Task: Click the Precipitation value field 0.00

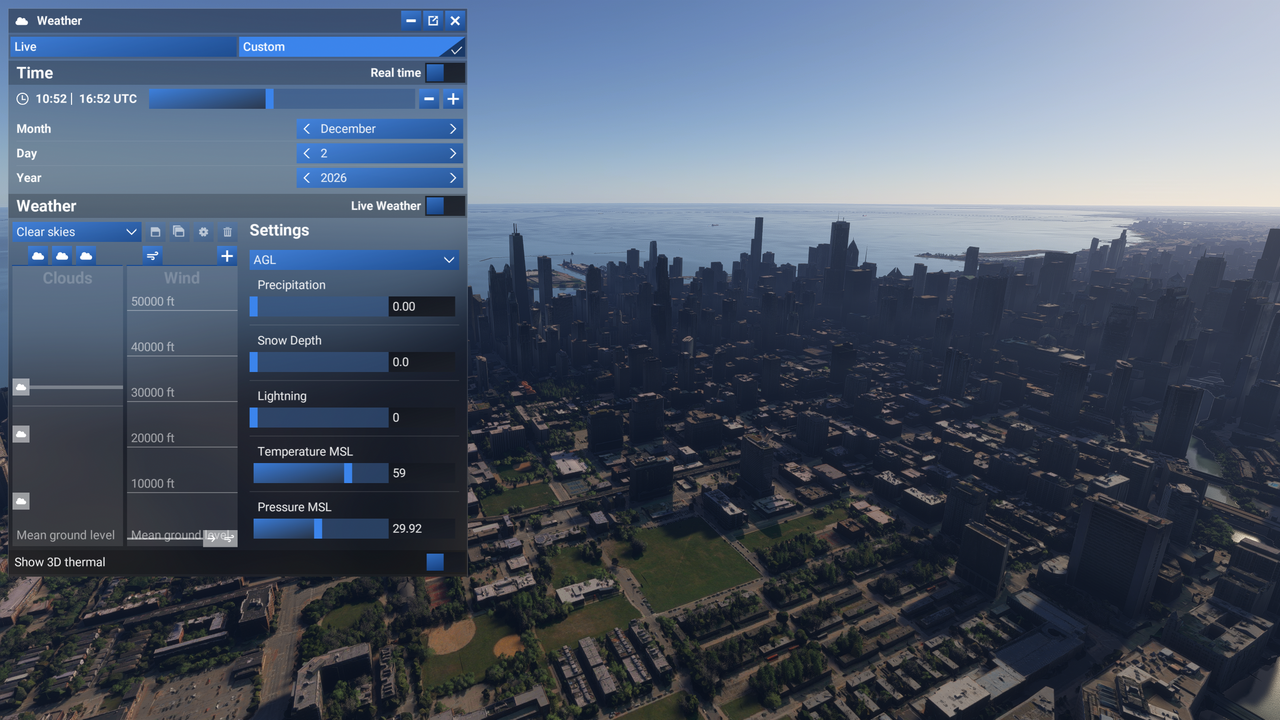Action: tap(422, 306)
